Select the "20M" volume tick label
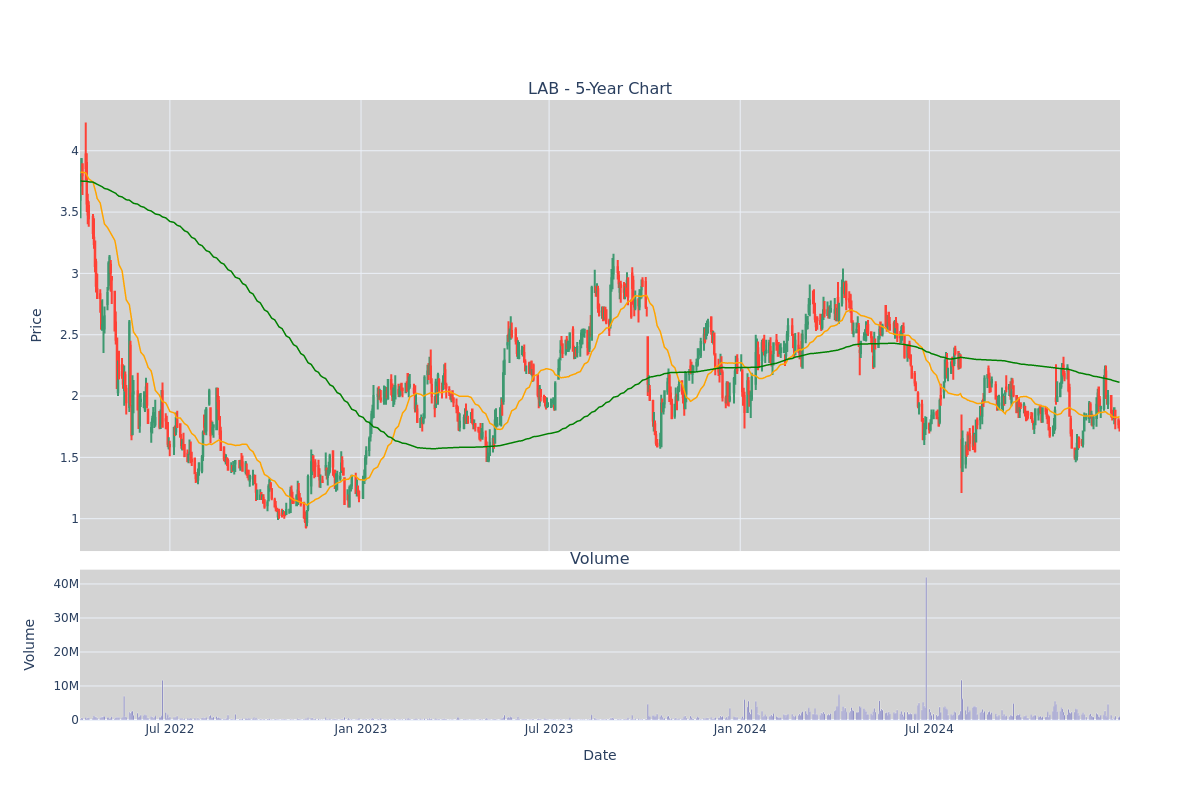The width and height of the screenshot is (1200, 800). (66, 652)
